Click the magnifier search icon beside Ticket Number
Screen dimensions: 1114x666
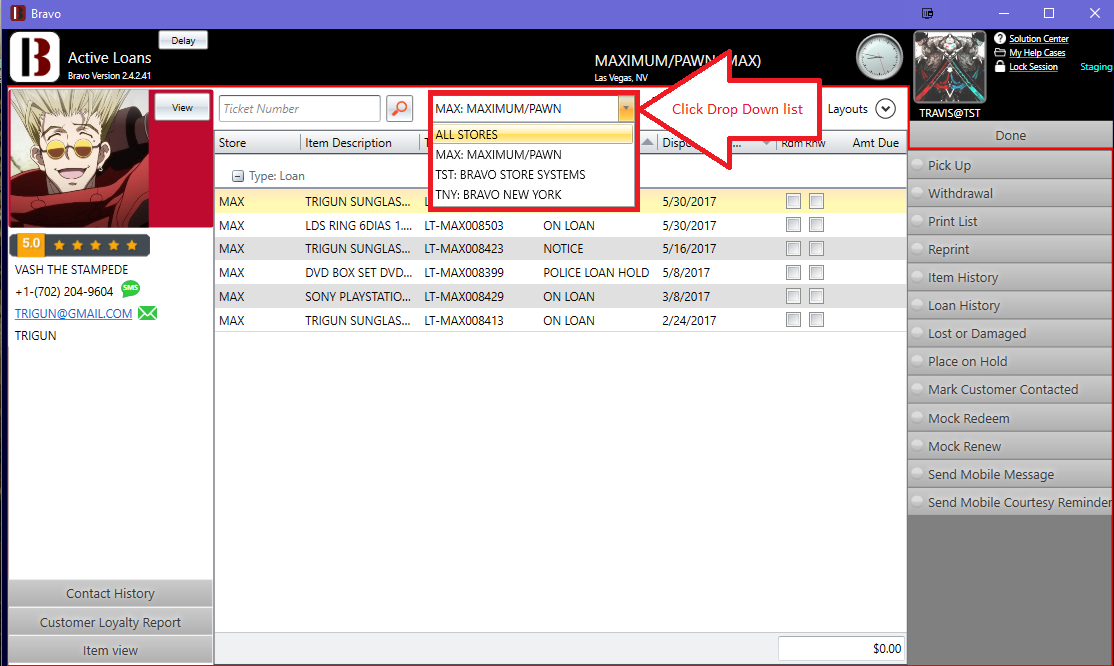click(x=400, y=109)
